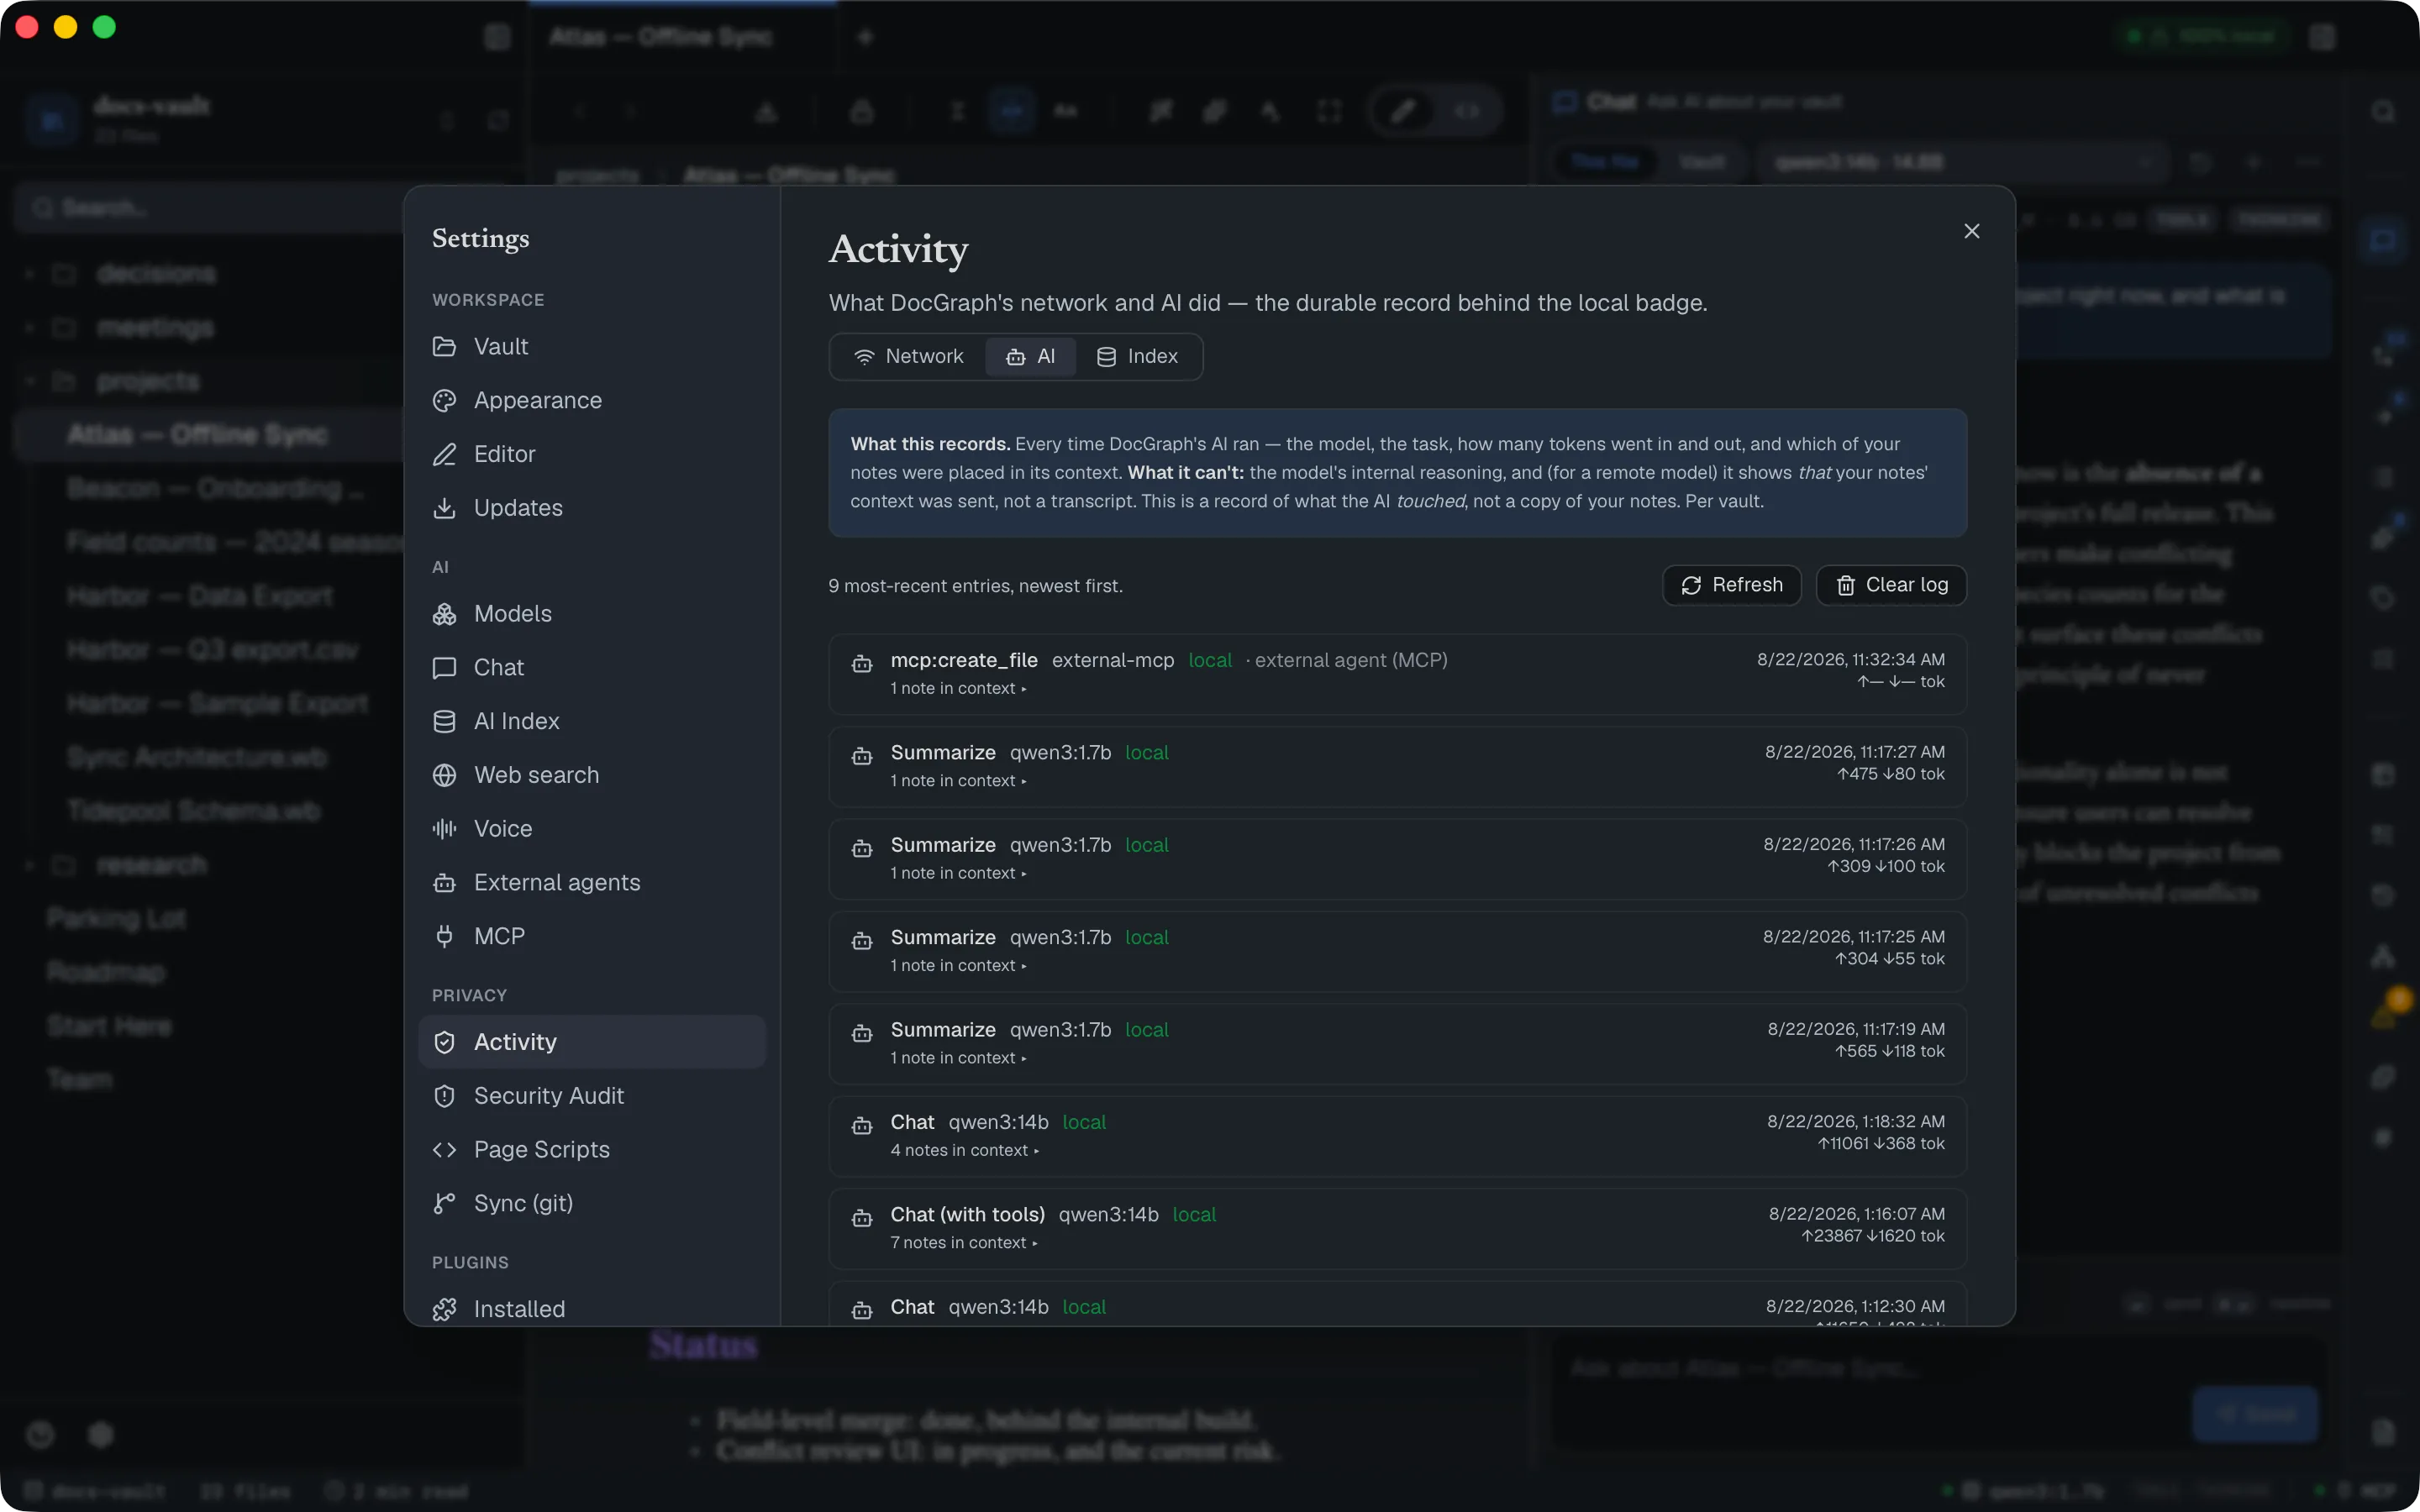
Task: Expand 7 notes in context for Chat (with tools)
Action: [x=964, y=1243]
